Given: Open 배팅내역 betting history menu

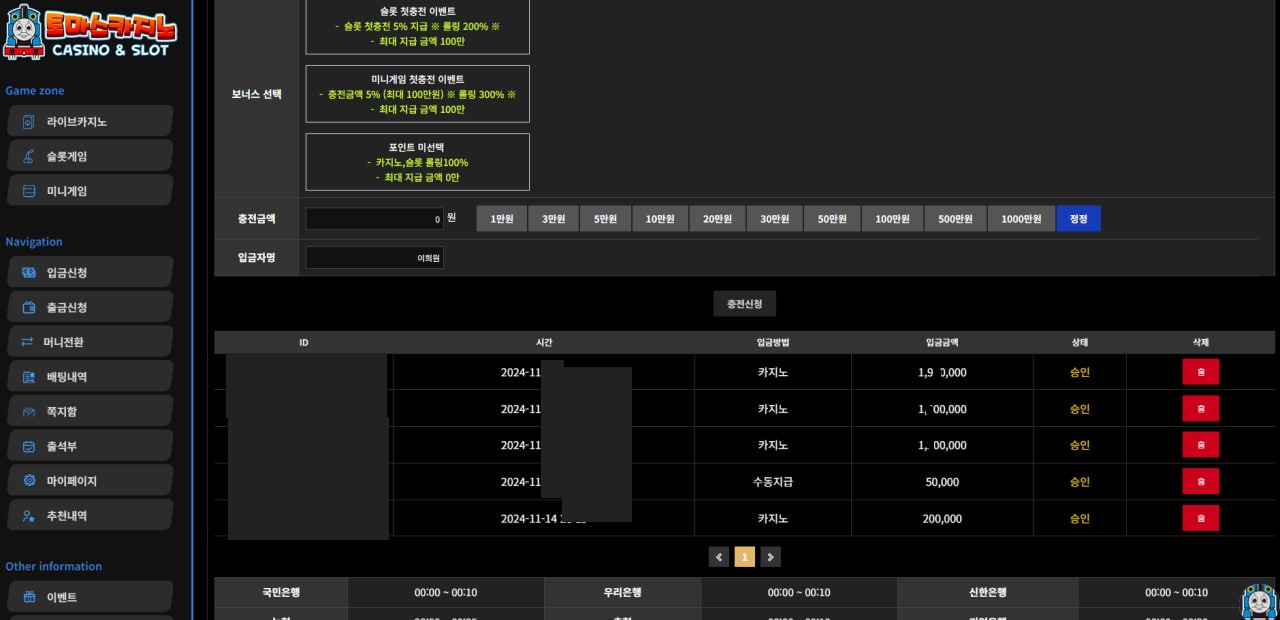Looking at the screenshot, I should (90, 377).
